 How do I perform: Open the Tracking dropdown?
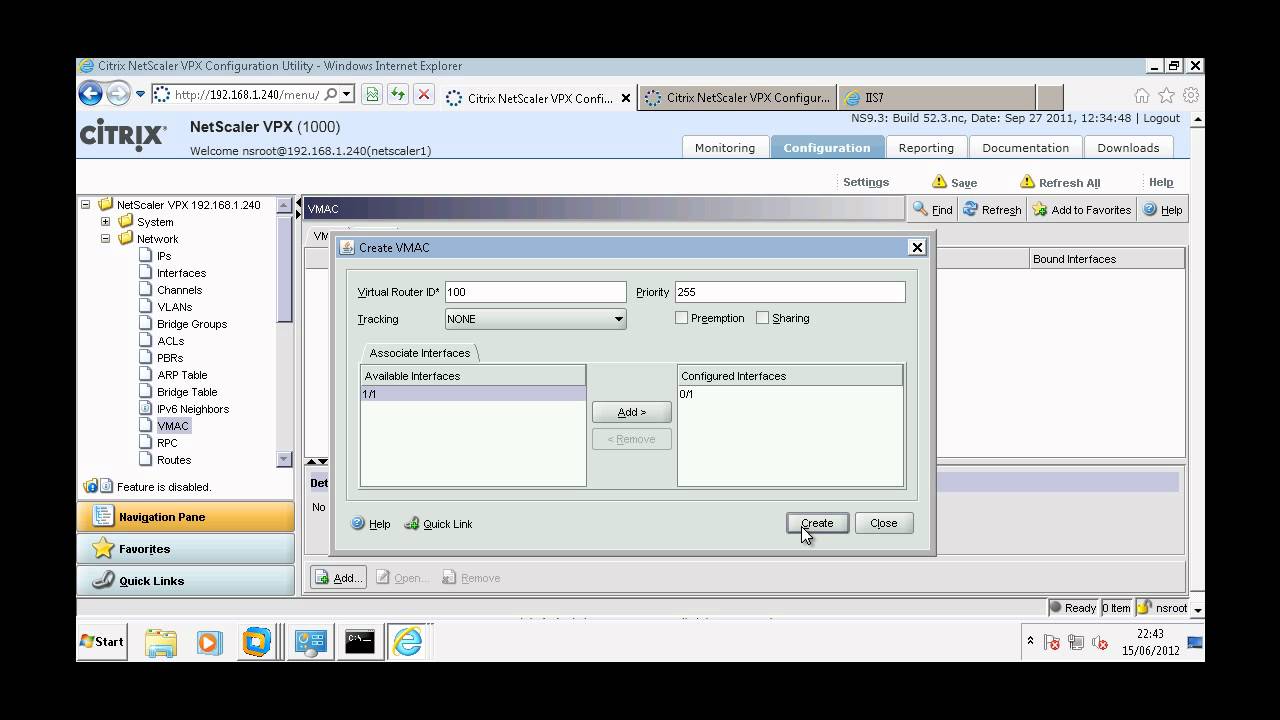tap(536, 319)
